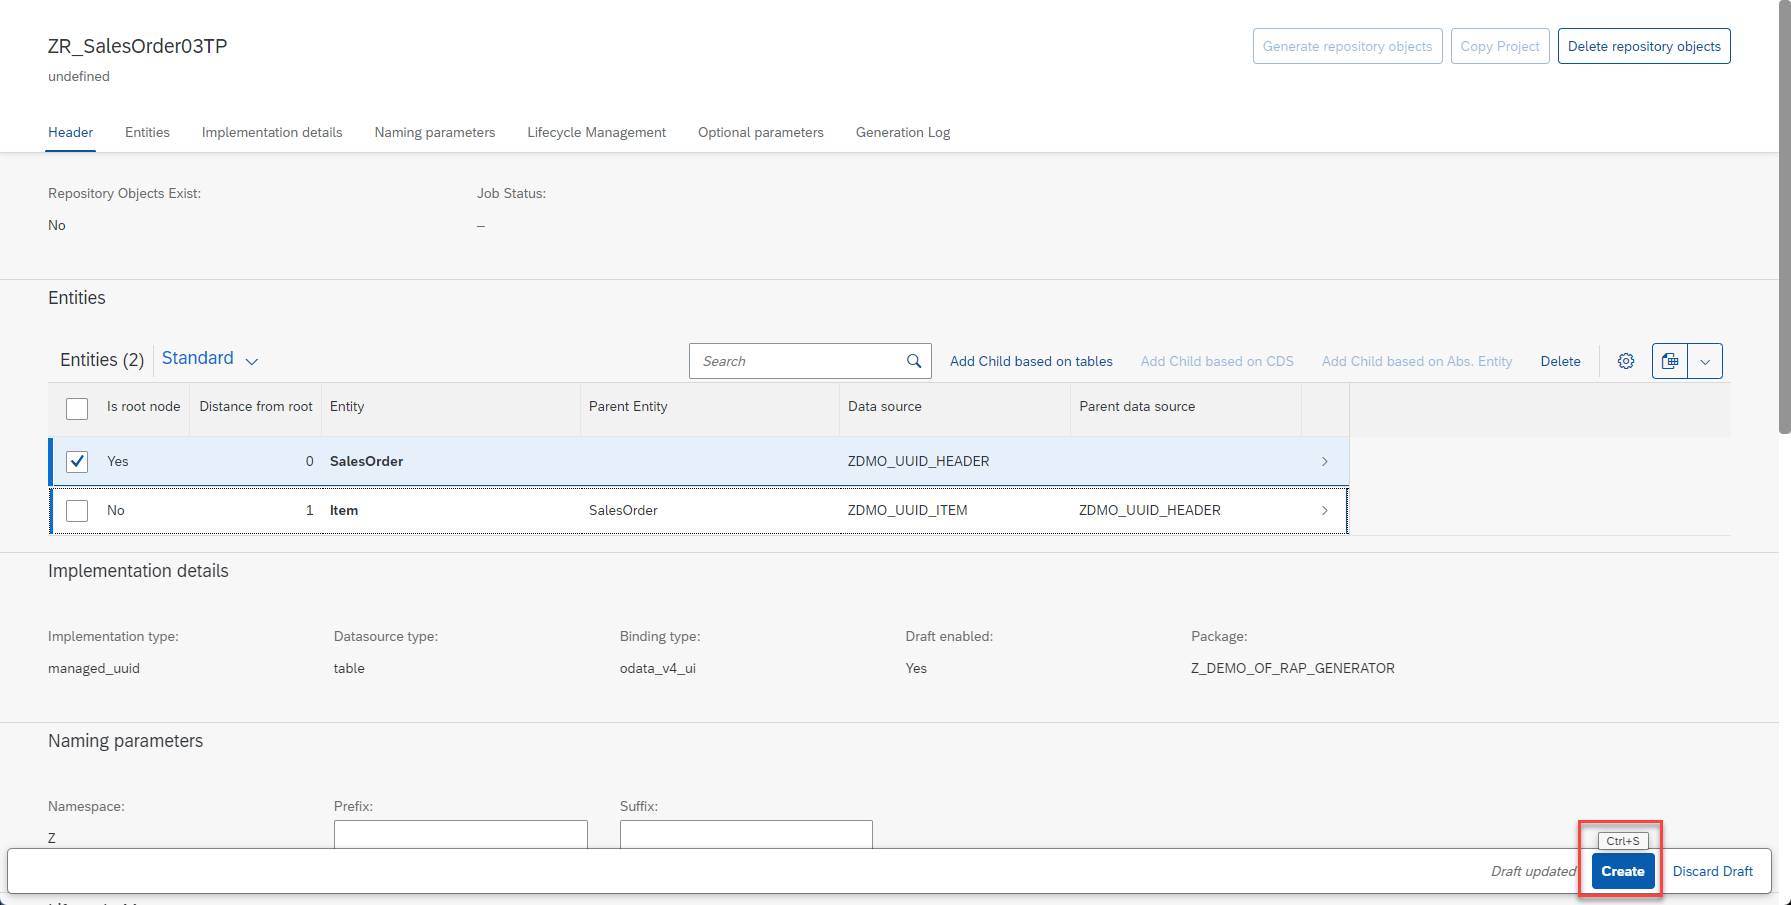Click SalesOrder in the Parent Entity column
The height and width of the screenshot is (905, 1791).
pos(623,510)
